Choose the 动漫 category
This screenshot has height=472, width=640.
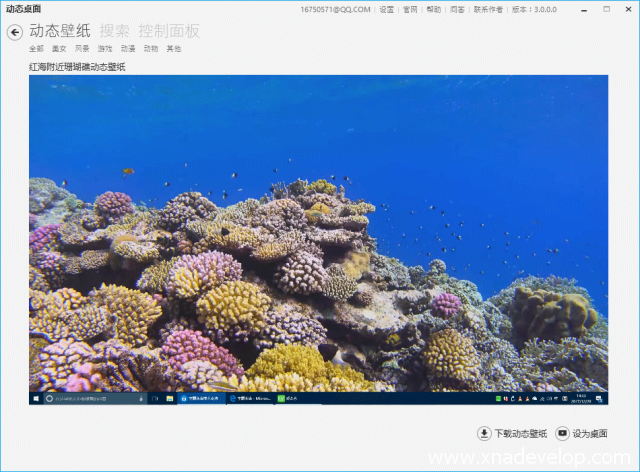pyautogui.click(x=128, y=48)
